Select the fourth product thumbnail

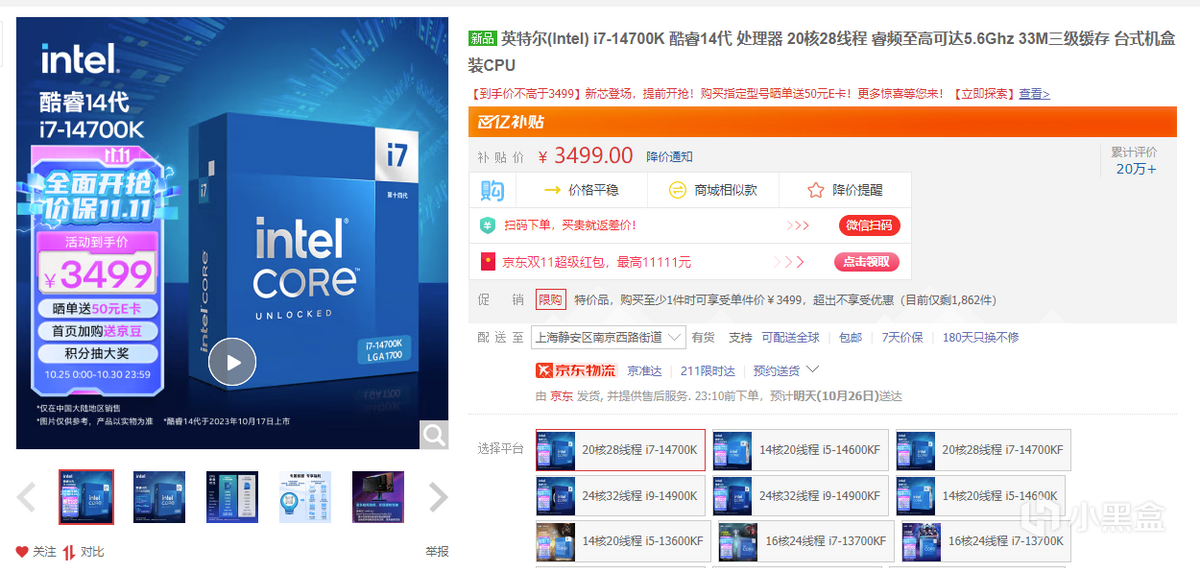tap(305, 497)
